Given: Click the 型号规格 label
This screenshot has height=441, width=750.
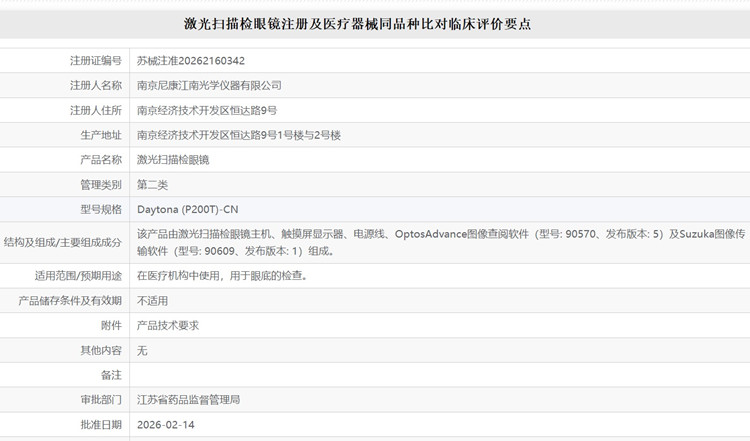Looking at the screenshot, I should pos(101,209).
